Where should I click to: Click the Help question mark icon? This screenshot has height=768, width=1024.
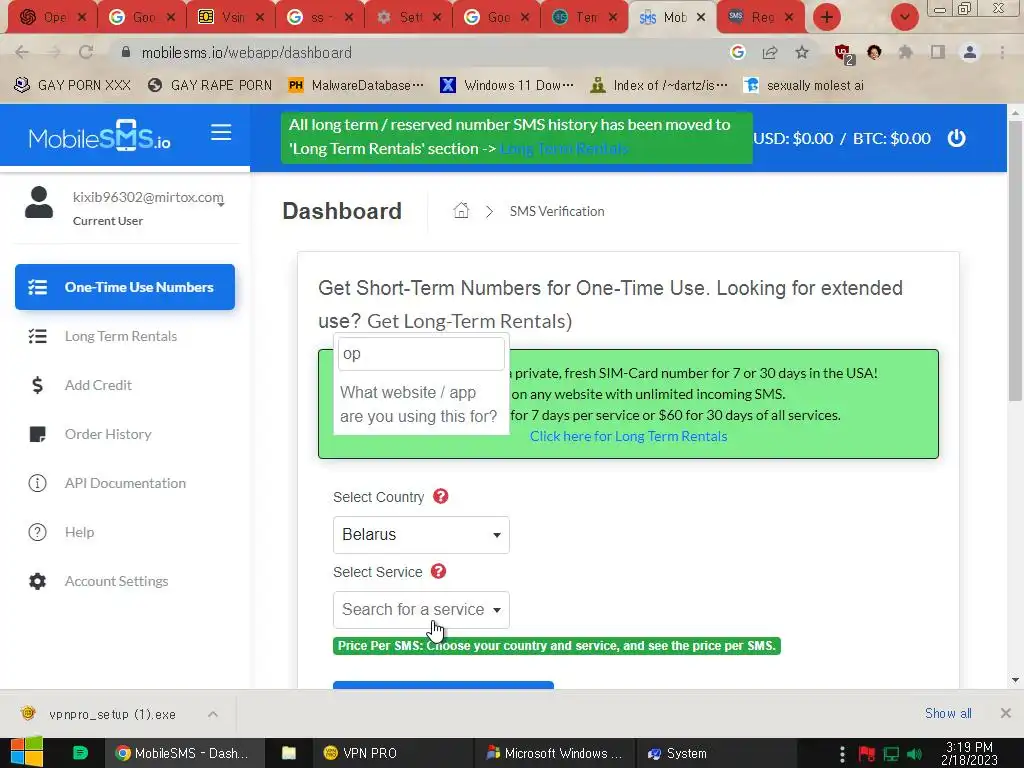tap(37, 532)
